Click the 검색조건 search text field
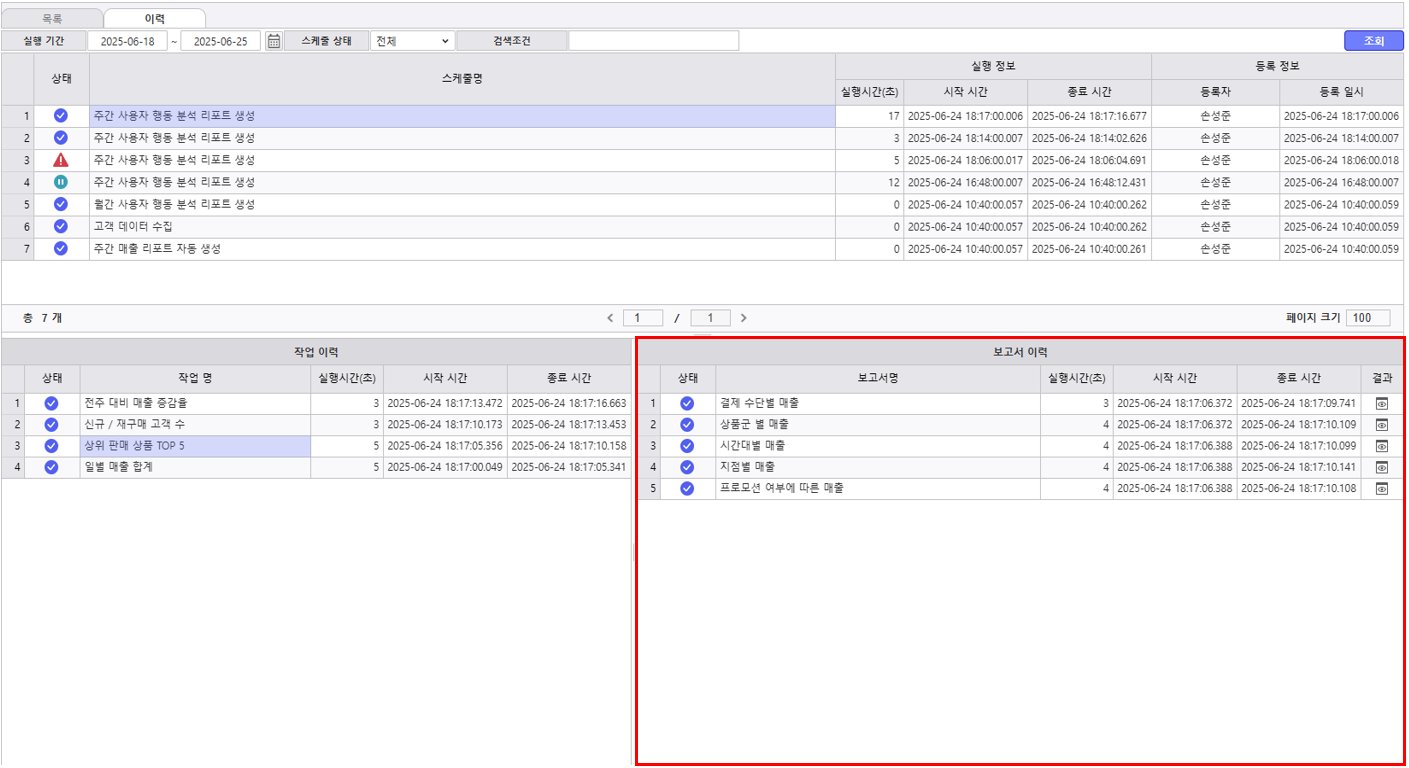The height and width of the screenshot is (768, 1409). [653, 41]
